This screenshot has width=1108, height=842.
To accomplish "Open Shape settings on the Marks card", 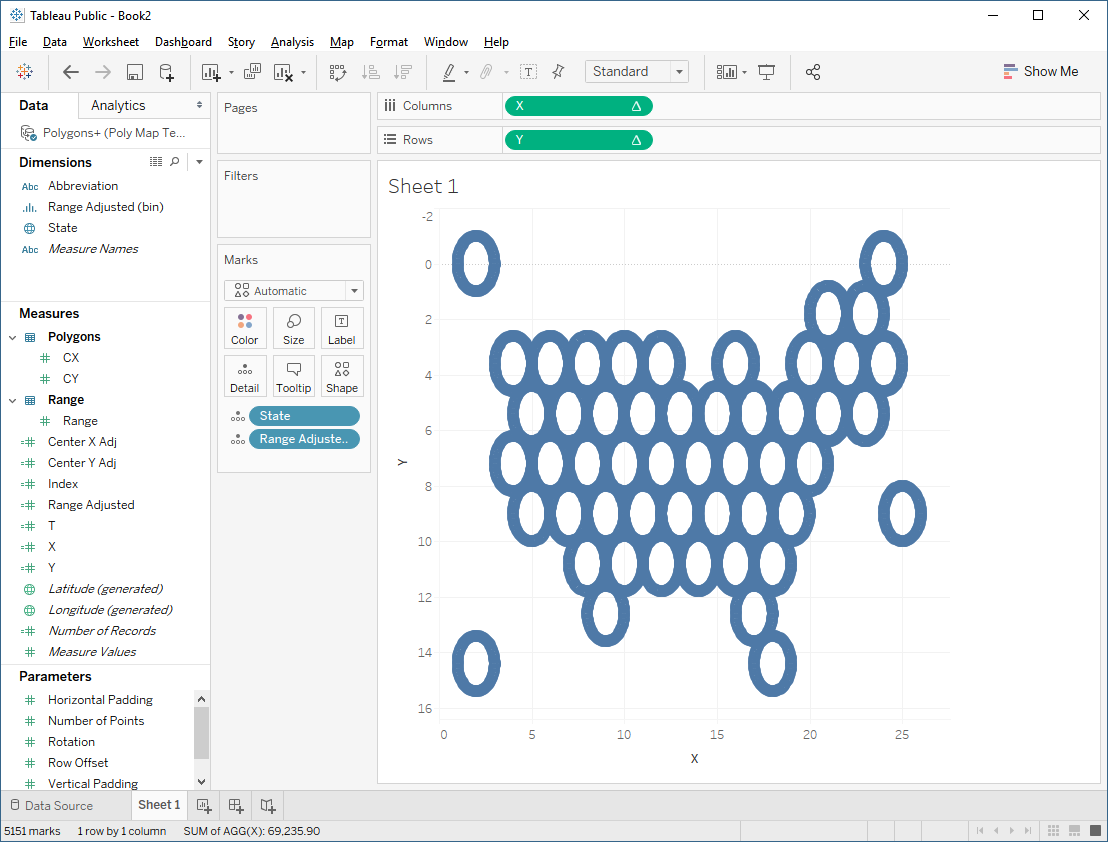I will click(x=341, y=376).
